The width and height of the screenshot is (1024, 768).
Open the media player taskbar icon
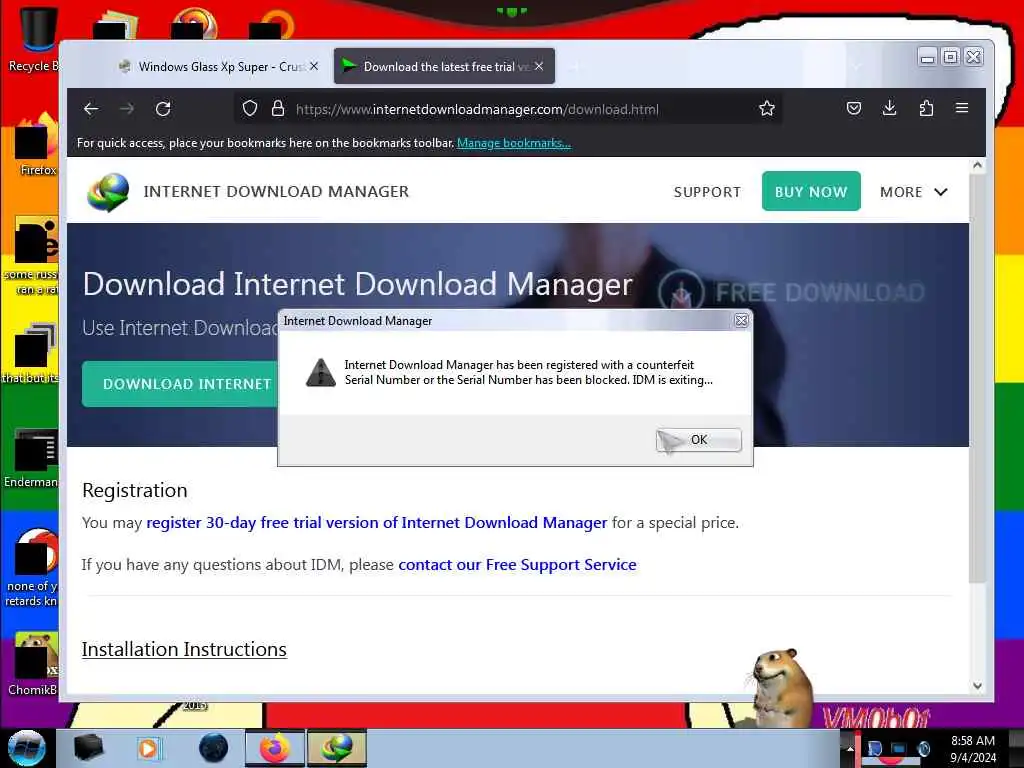[x=148, y=748]
